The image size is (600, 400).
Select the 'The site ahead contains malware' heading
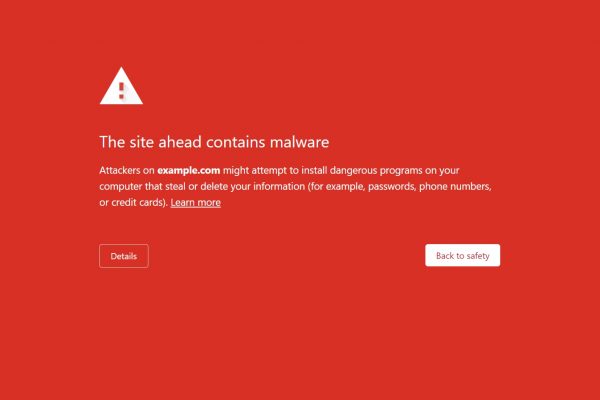(x=214, y=142)
